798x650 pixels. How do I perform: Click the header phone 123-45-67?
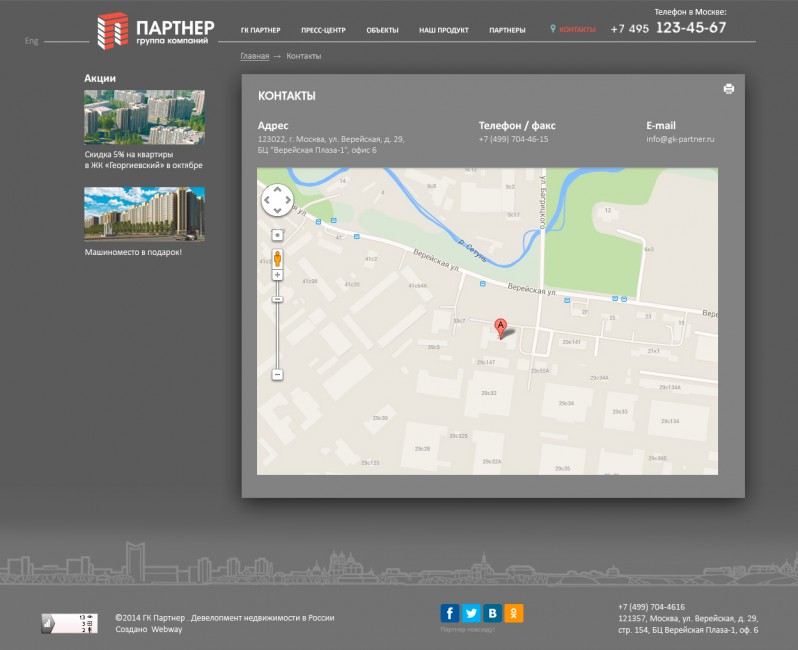click(691, 27)
